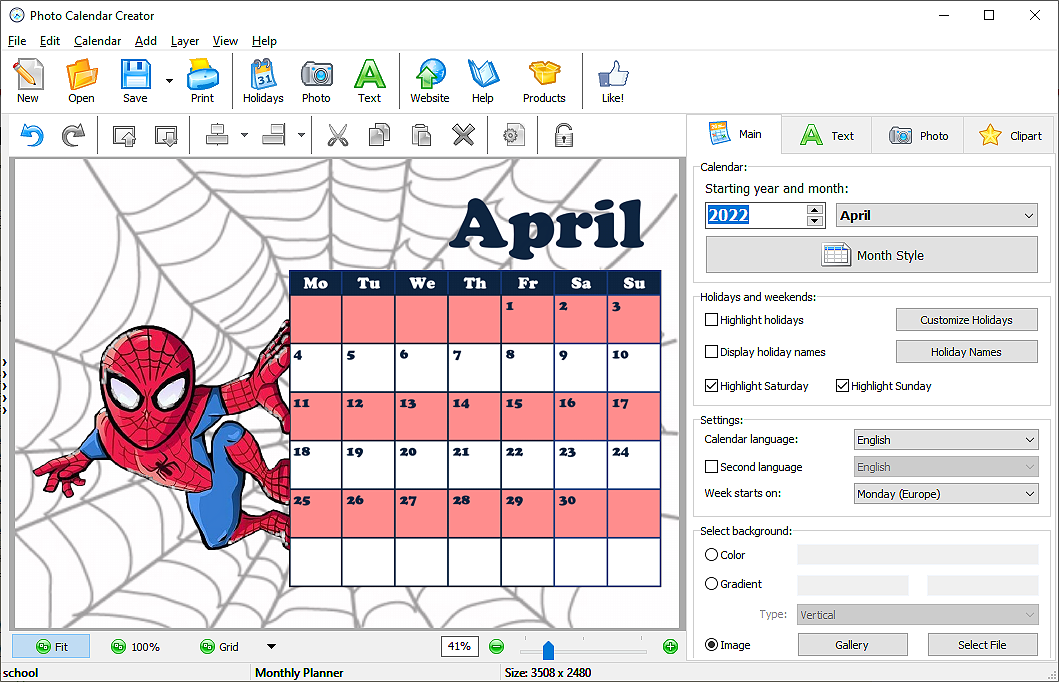Click the horizontal align icon

[x=217, y=134]
